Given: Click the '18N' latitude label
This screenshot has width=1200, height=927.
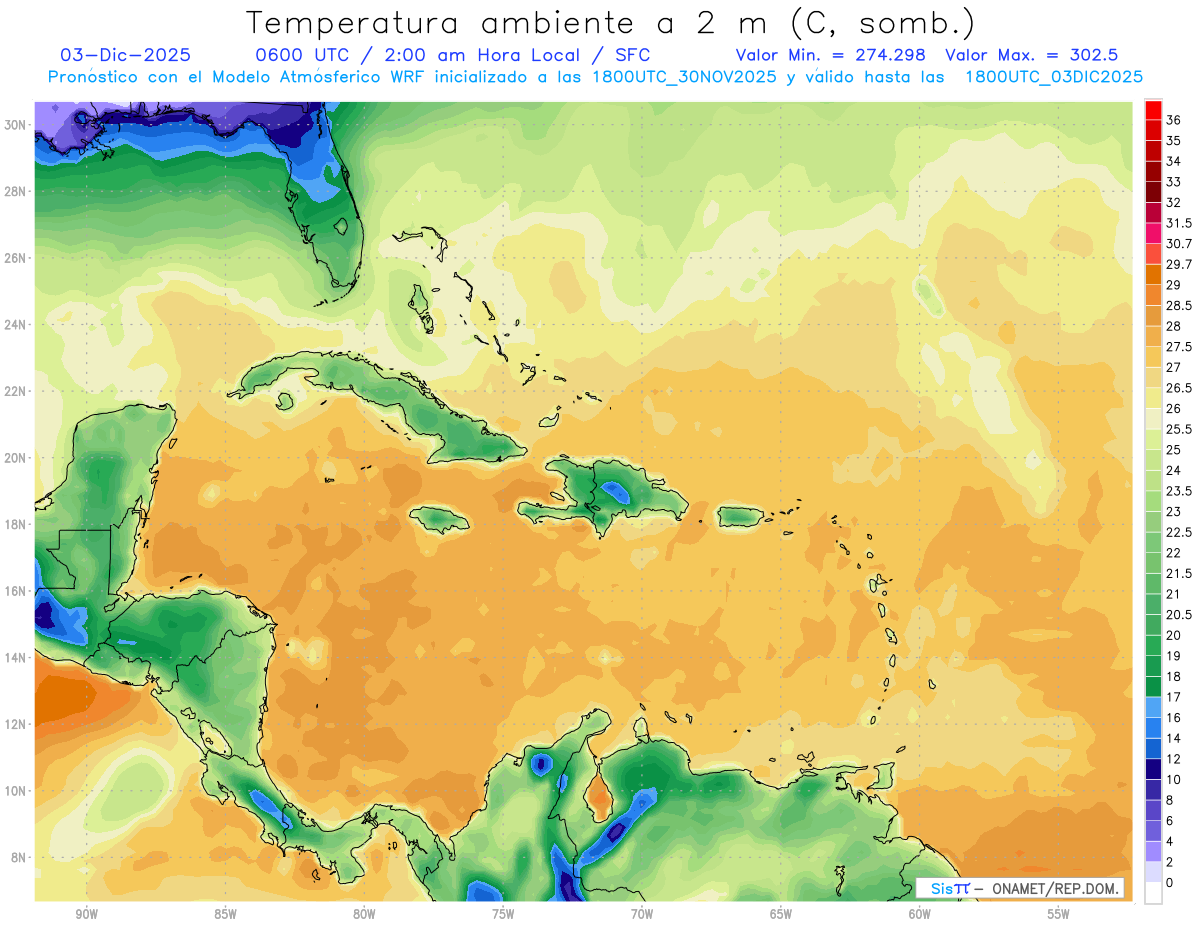Looking at the screenshot, I should pyautogui.click(x=17, y=524).
